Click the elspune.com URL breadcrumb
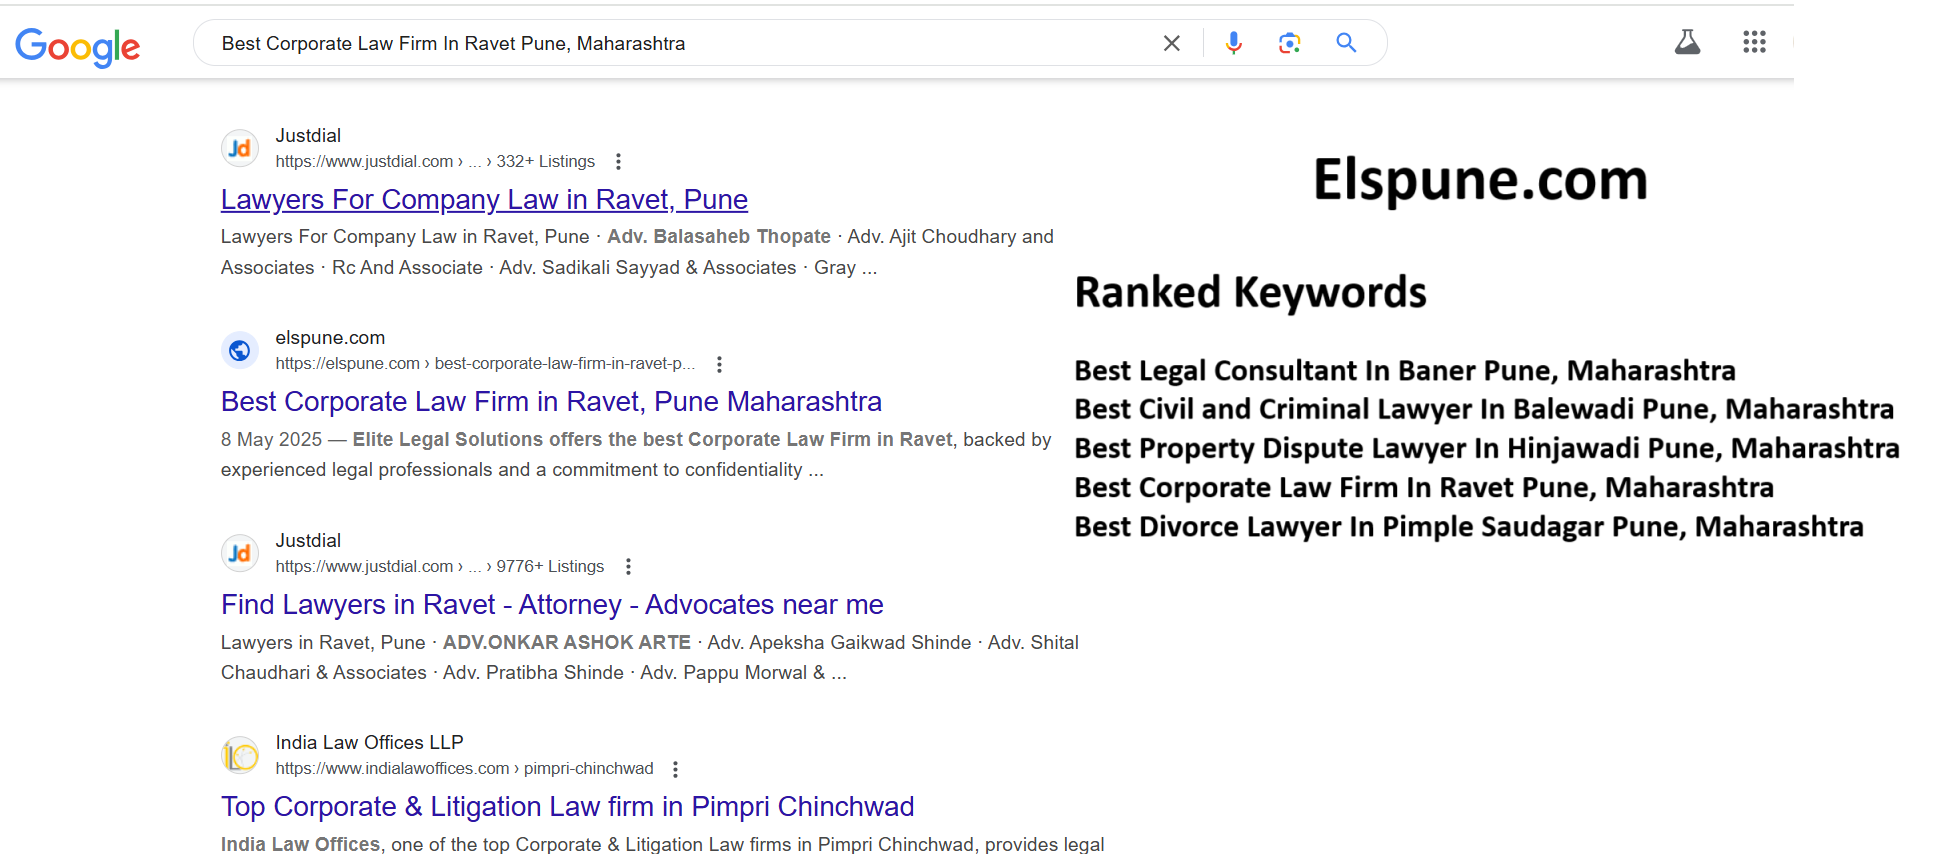Image resolution: width=1954 pixels, height=854 pixels. pyautogui.click(x=484, y=364)
